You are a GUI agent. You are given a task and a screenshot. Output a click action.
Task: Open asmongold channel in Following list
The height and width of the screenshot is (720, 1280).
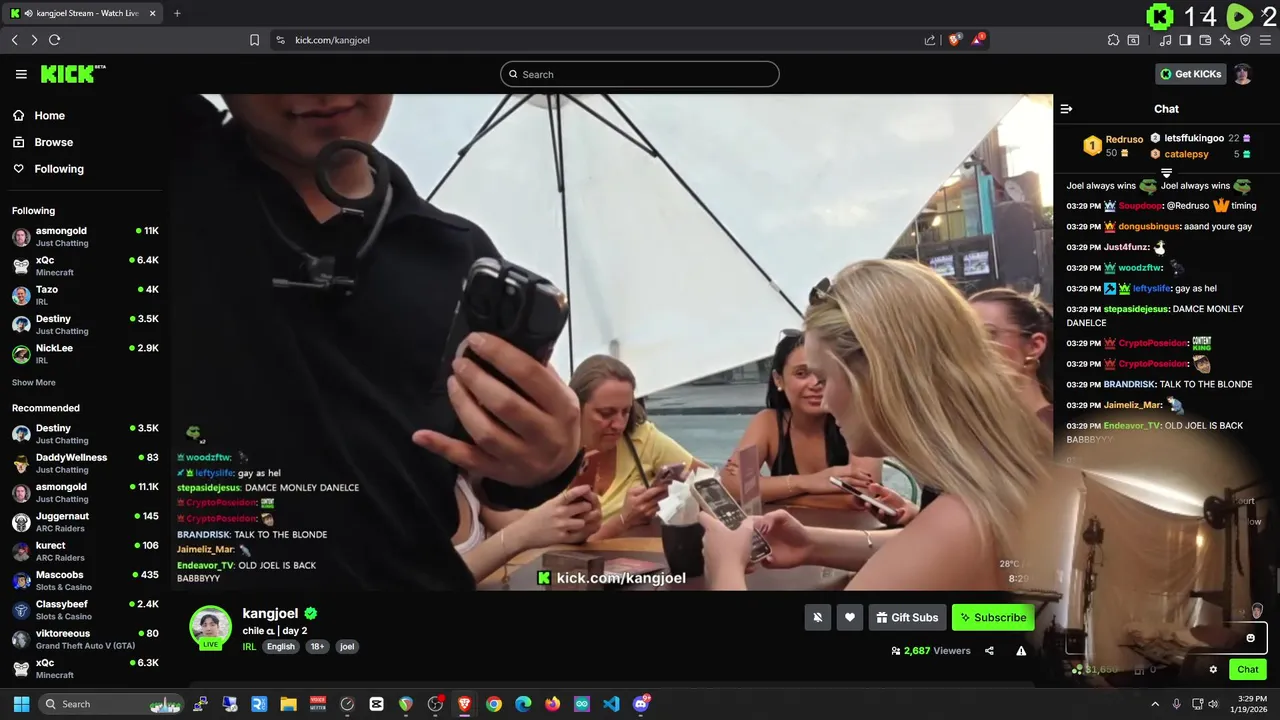(x=85, y=236)
